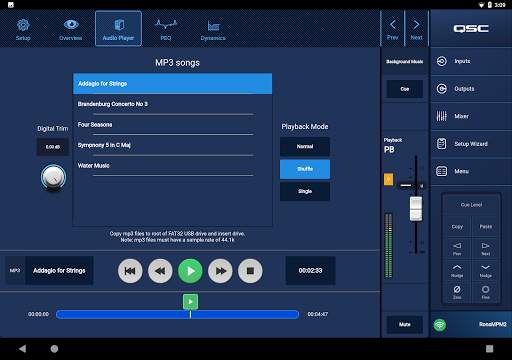Image resolution: width=512 pixels, height=360 pixels.
Task: Click the green playhead marker
Action: click(190, 302)
